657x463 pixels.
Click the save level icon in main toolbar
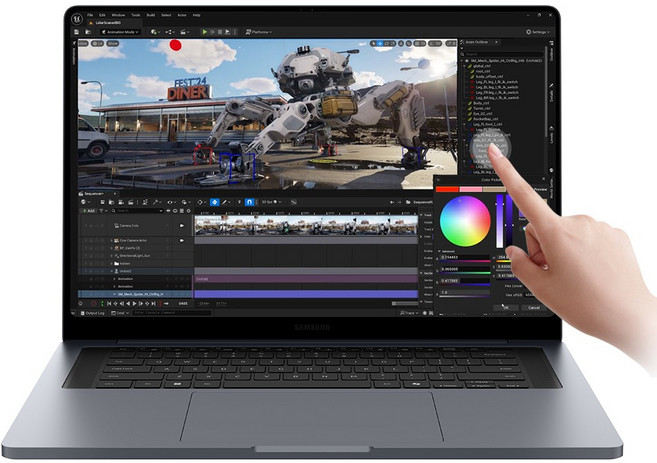pyautogui.click(x=77, y=32)
